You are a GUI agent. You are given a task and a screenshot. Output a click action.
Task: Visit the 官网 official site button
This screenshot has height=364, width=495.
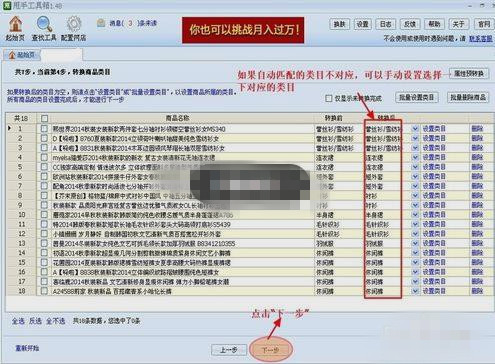click(484, 24)
